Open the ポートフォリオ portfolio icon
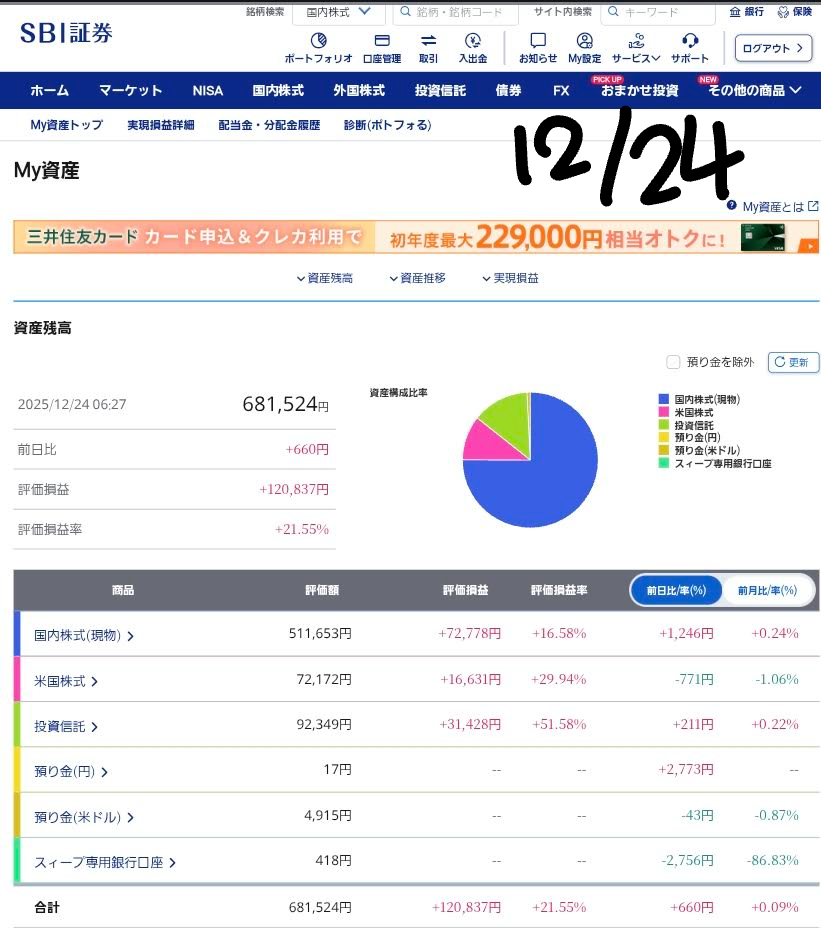The width and height of the screenshot is (821, 940). [x=318, y=41]
